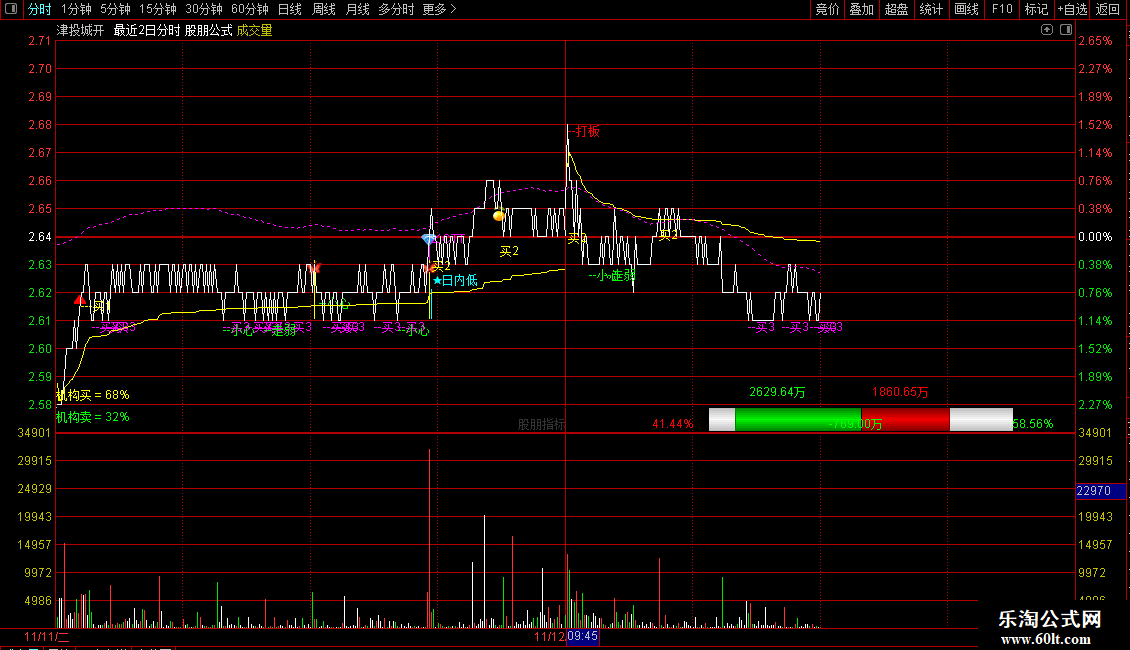Switch to 分时 intraday tab
The width and height of the screenshot is (1130, 650).
tap(40, 9)
